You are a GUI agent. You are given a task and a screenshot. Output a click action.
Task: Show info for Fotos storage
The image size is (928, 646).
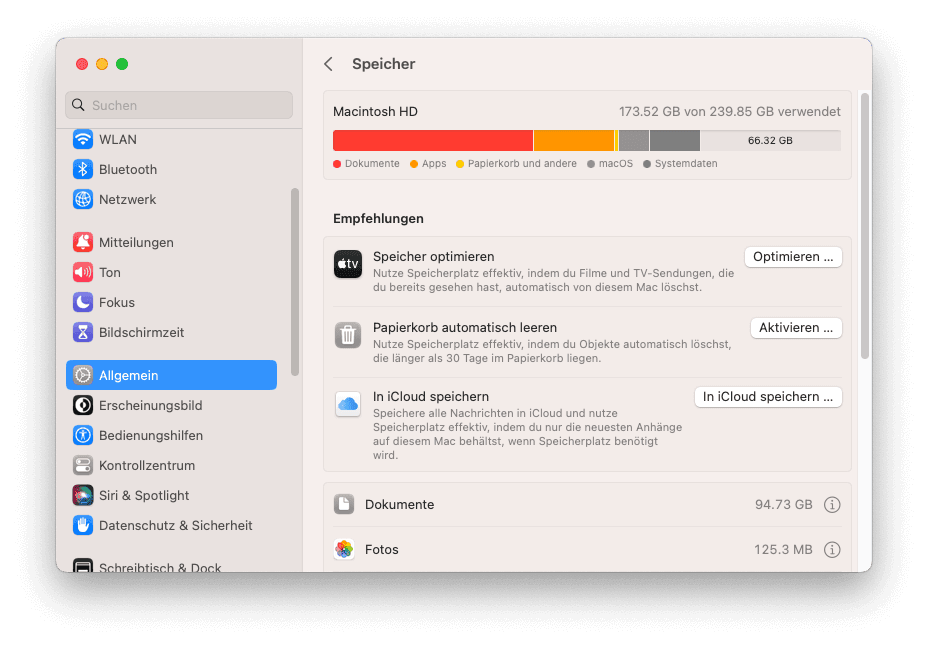(831, 550)
